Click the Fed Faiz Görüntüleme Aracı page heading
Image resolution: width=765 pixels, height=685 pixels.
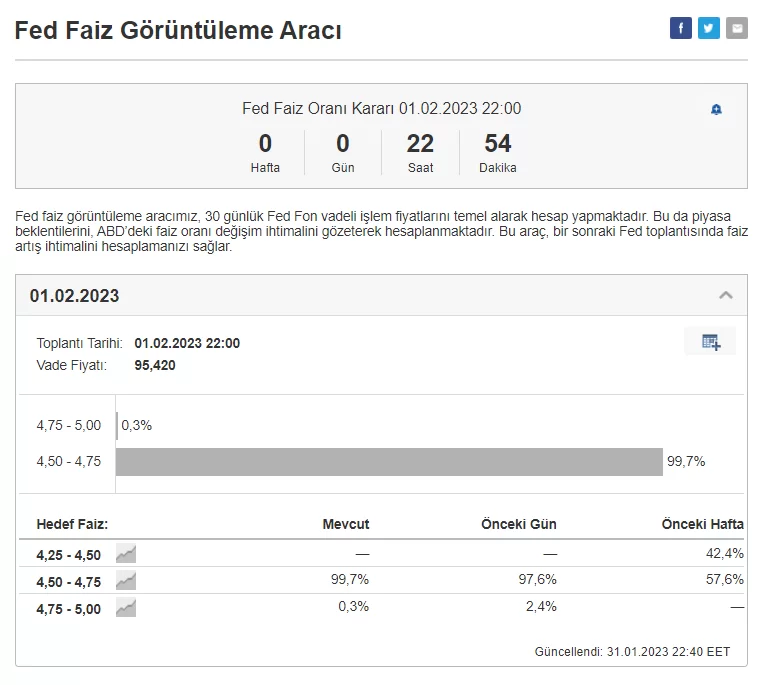point(178,31)
